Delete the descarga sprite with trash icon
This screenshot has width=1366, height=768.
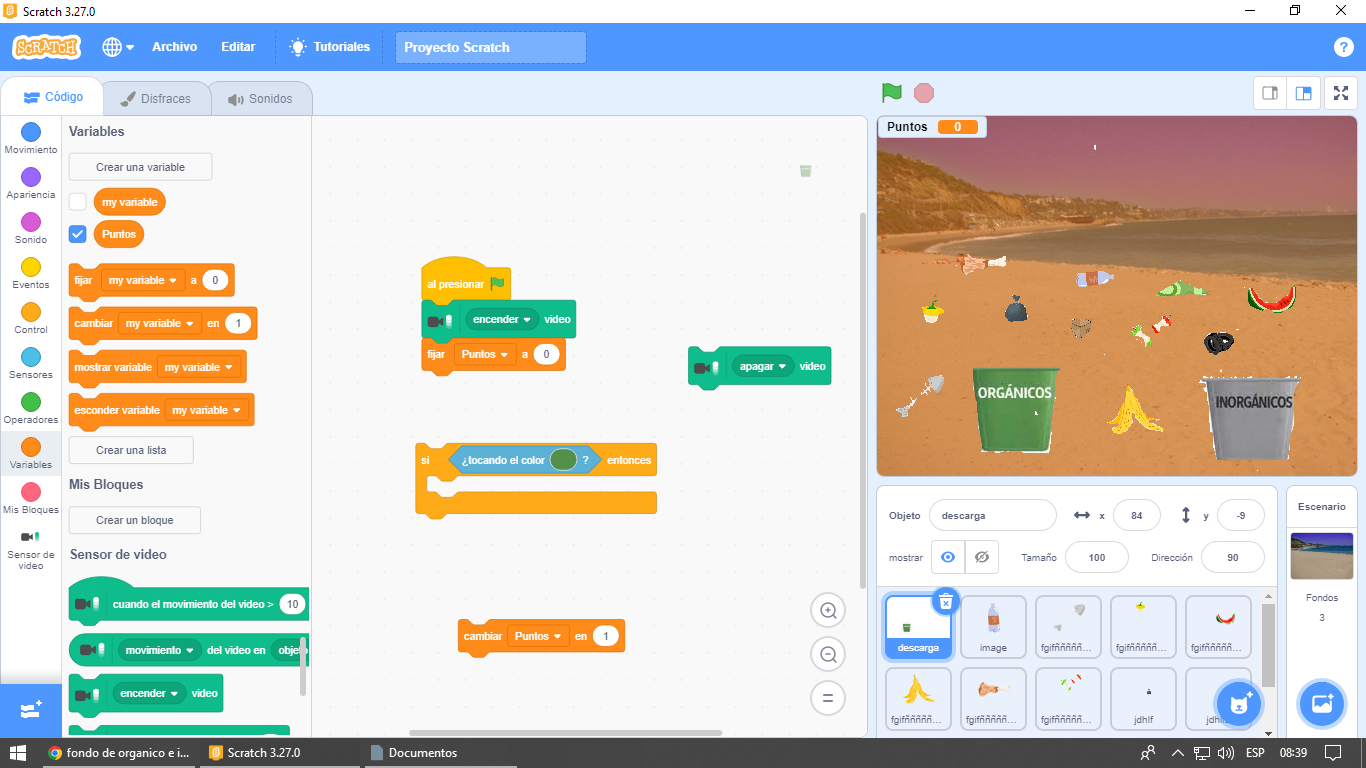[x=946, y=600]
